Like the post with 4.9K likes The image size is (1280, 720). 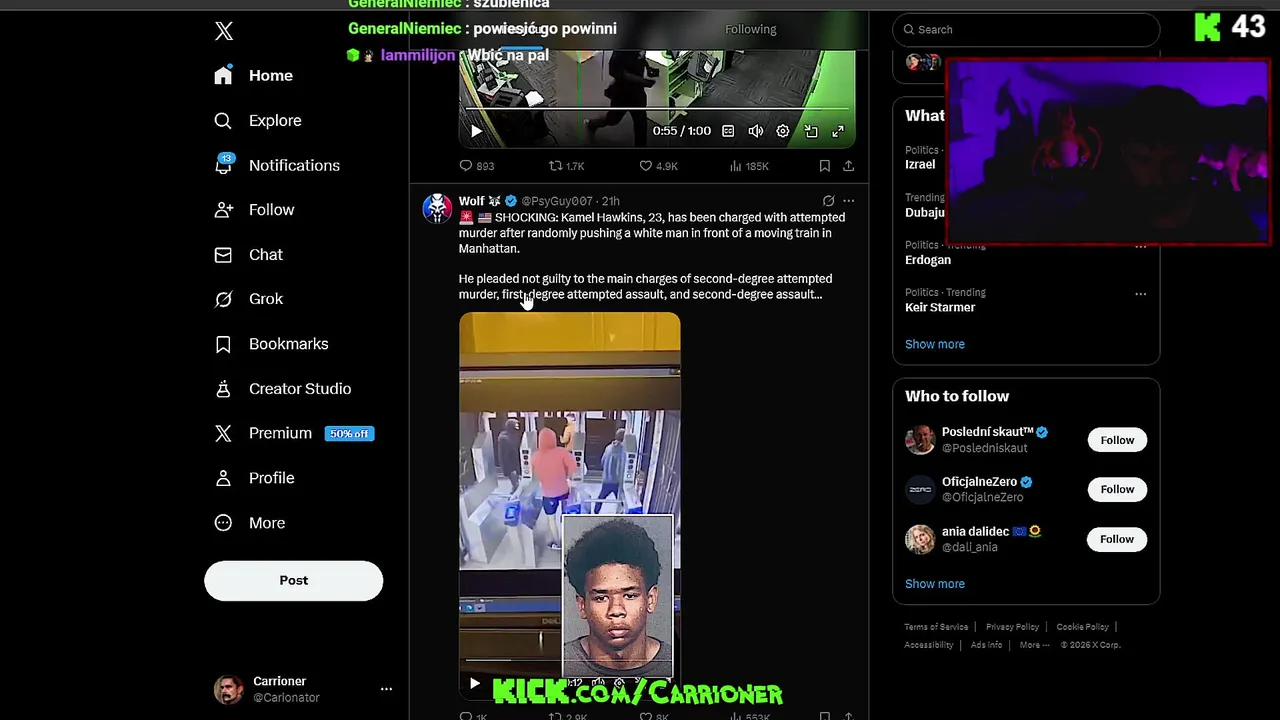[658, 166]
